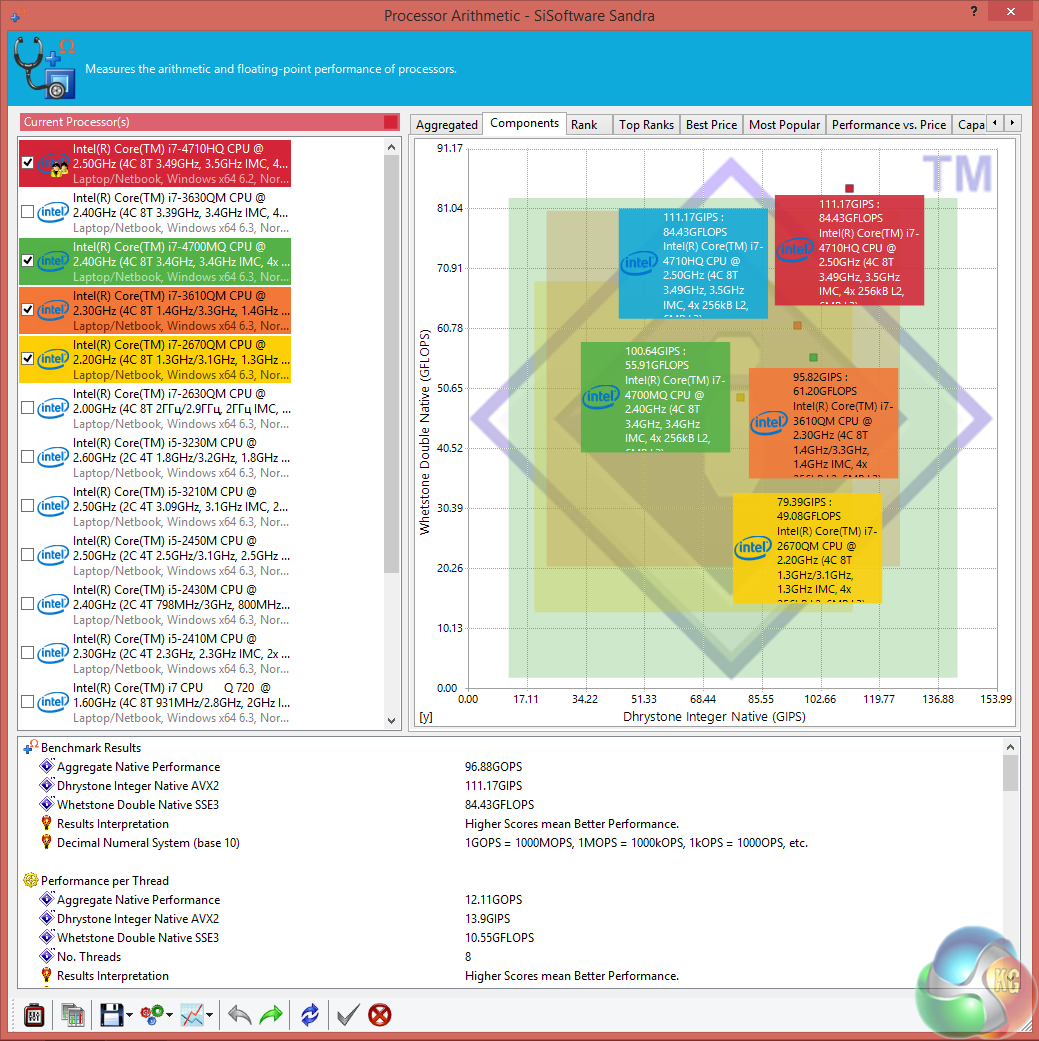
Task: Check the Core i5-2450M processor checkbox
Action: click(x=27, y=554)
